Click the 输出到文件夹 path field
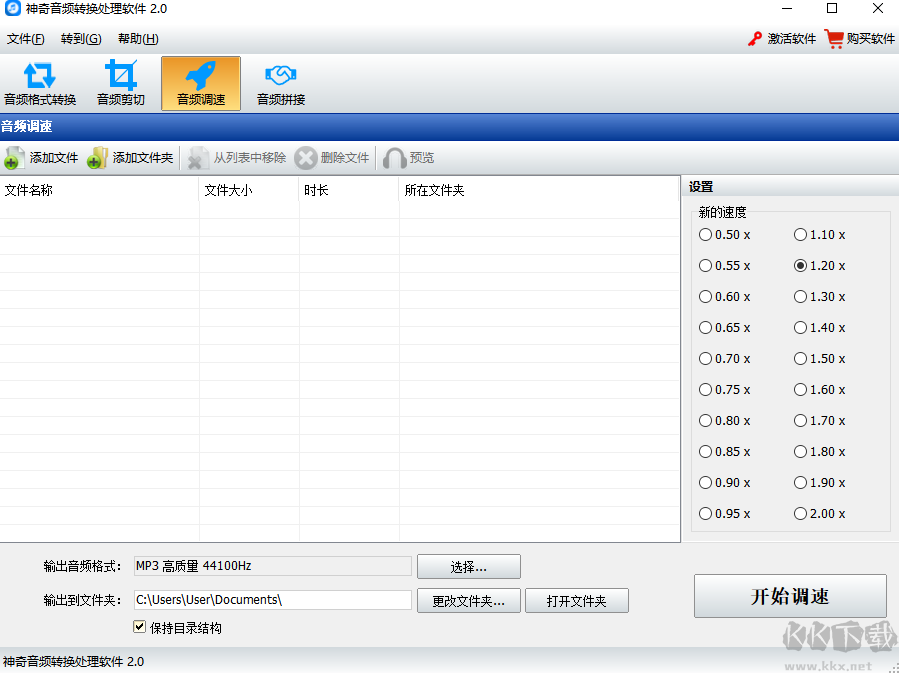This screenshot has height=673, width=899. pos(272,600)
